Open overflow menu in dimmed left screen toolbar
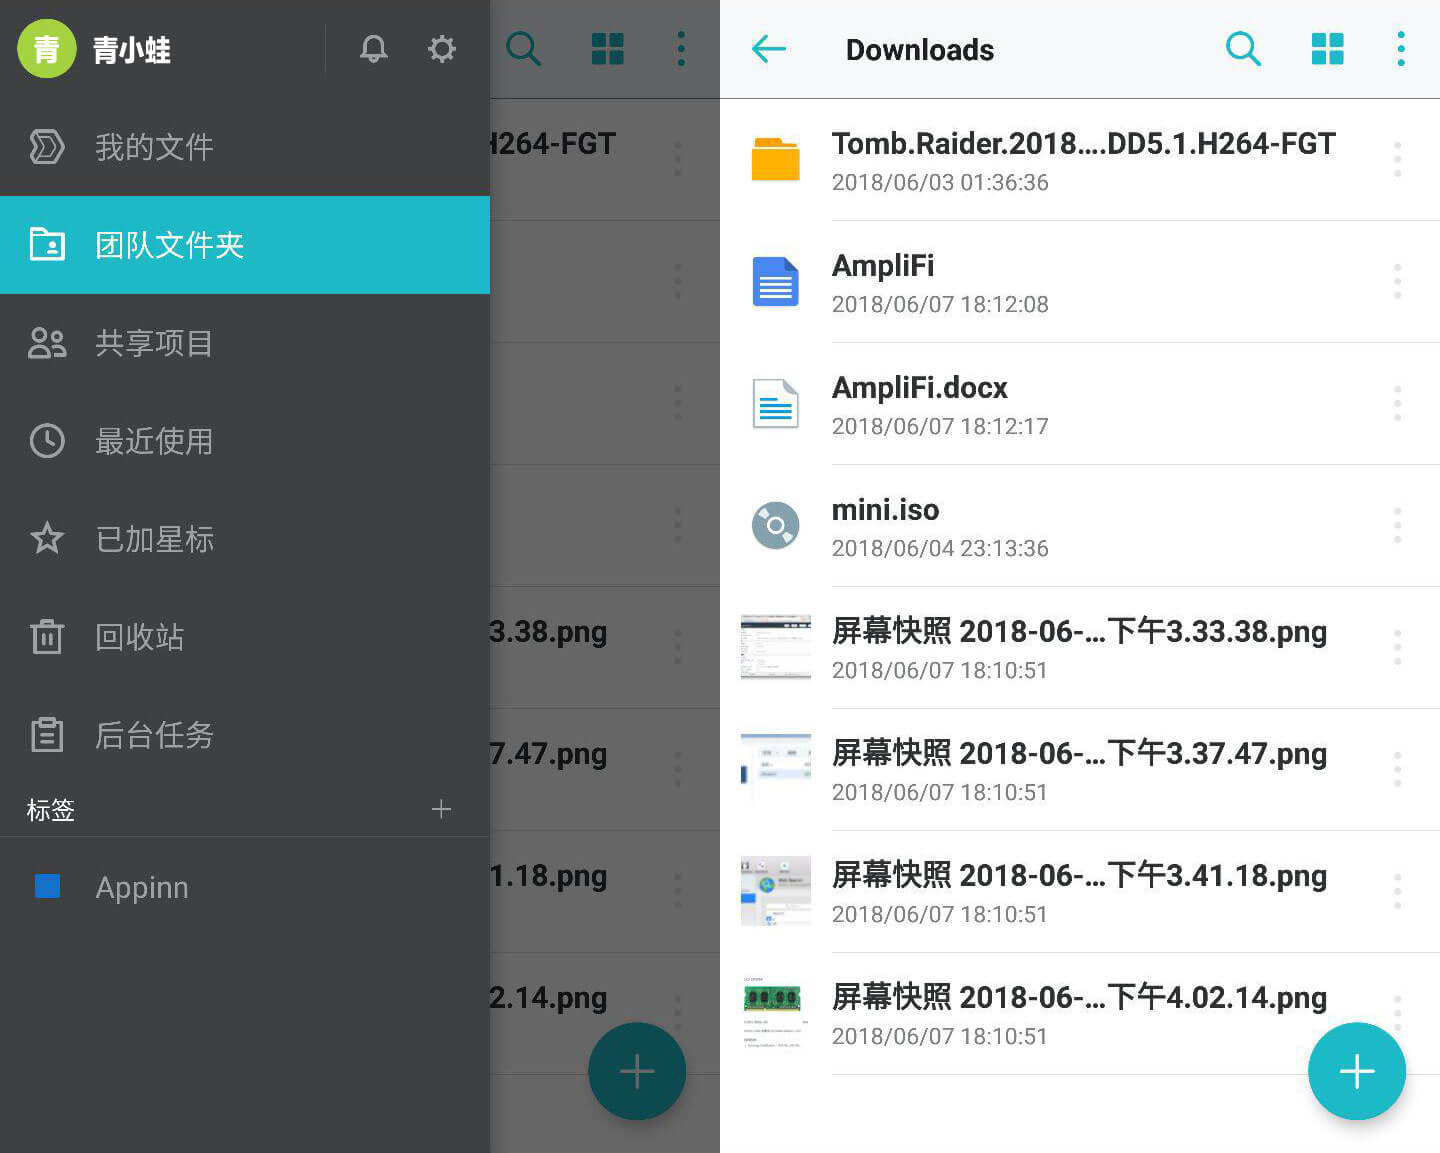Viewport: 1440px width, 1153px height. pos(681,48)
